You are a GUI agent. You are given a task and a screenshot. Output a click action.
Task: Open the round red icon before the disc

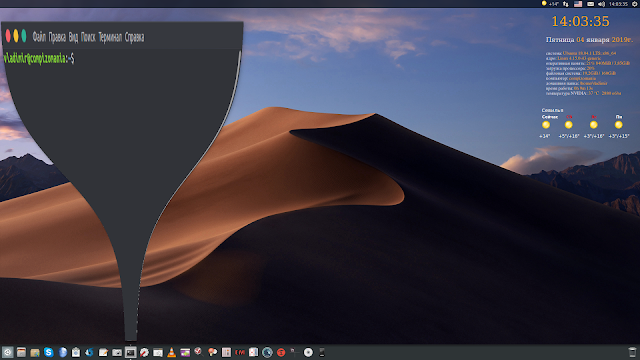(281, 352)
